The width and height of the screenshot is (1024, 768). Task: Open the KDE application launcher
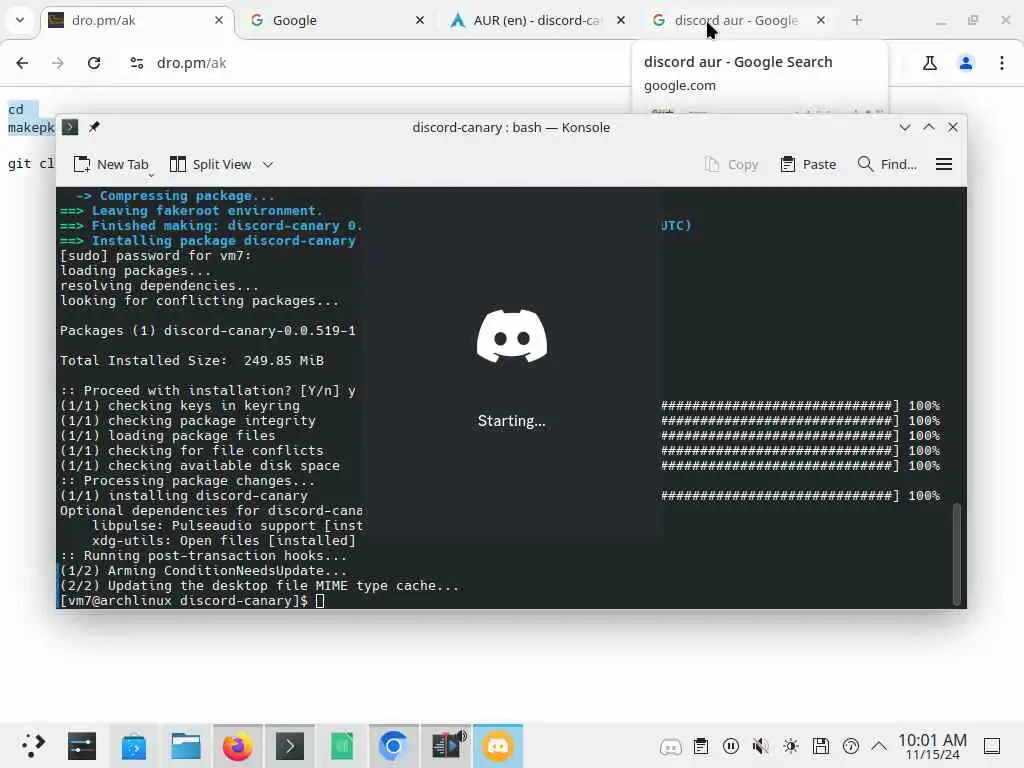point(33,746)
